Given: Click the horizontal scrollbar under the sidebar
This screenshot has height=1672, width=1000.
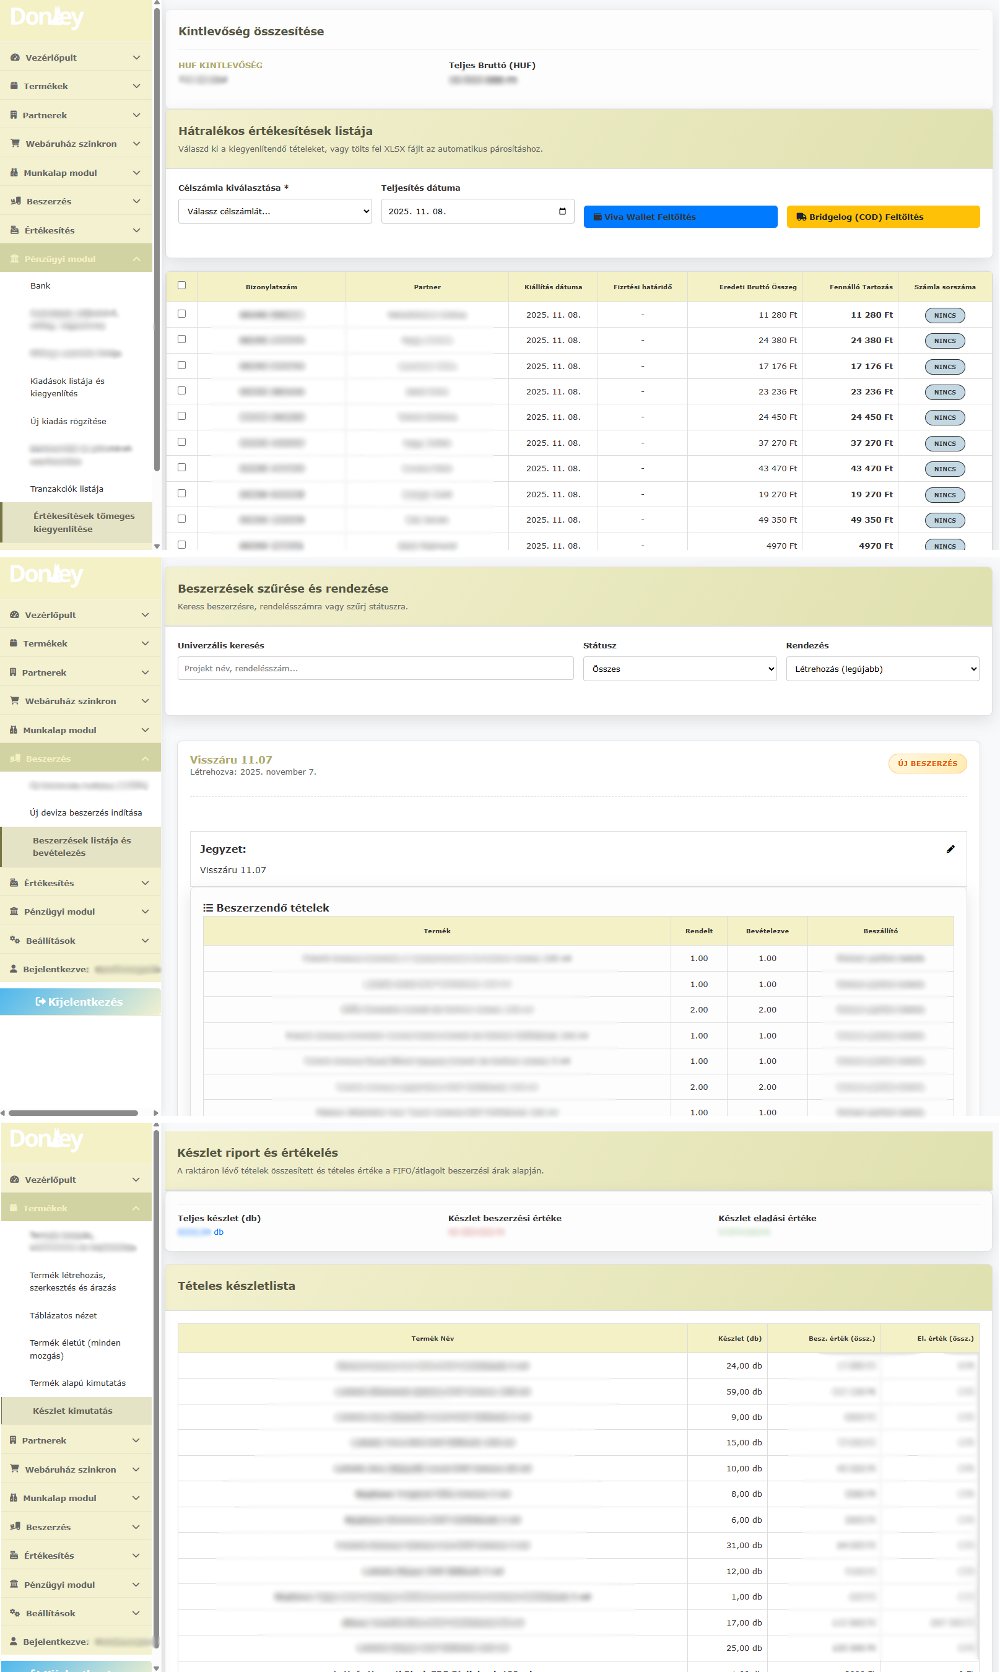Looking at the screenshot, I should click(x=73, y=1112).
